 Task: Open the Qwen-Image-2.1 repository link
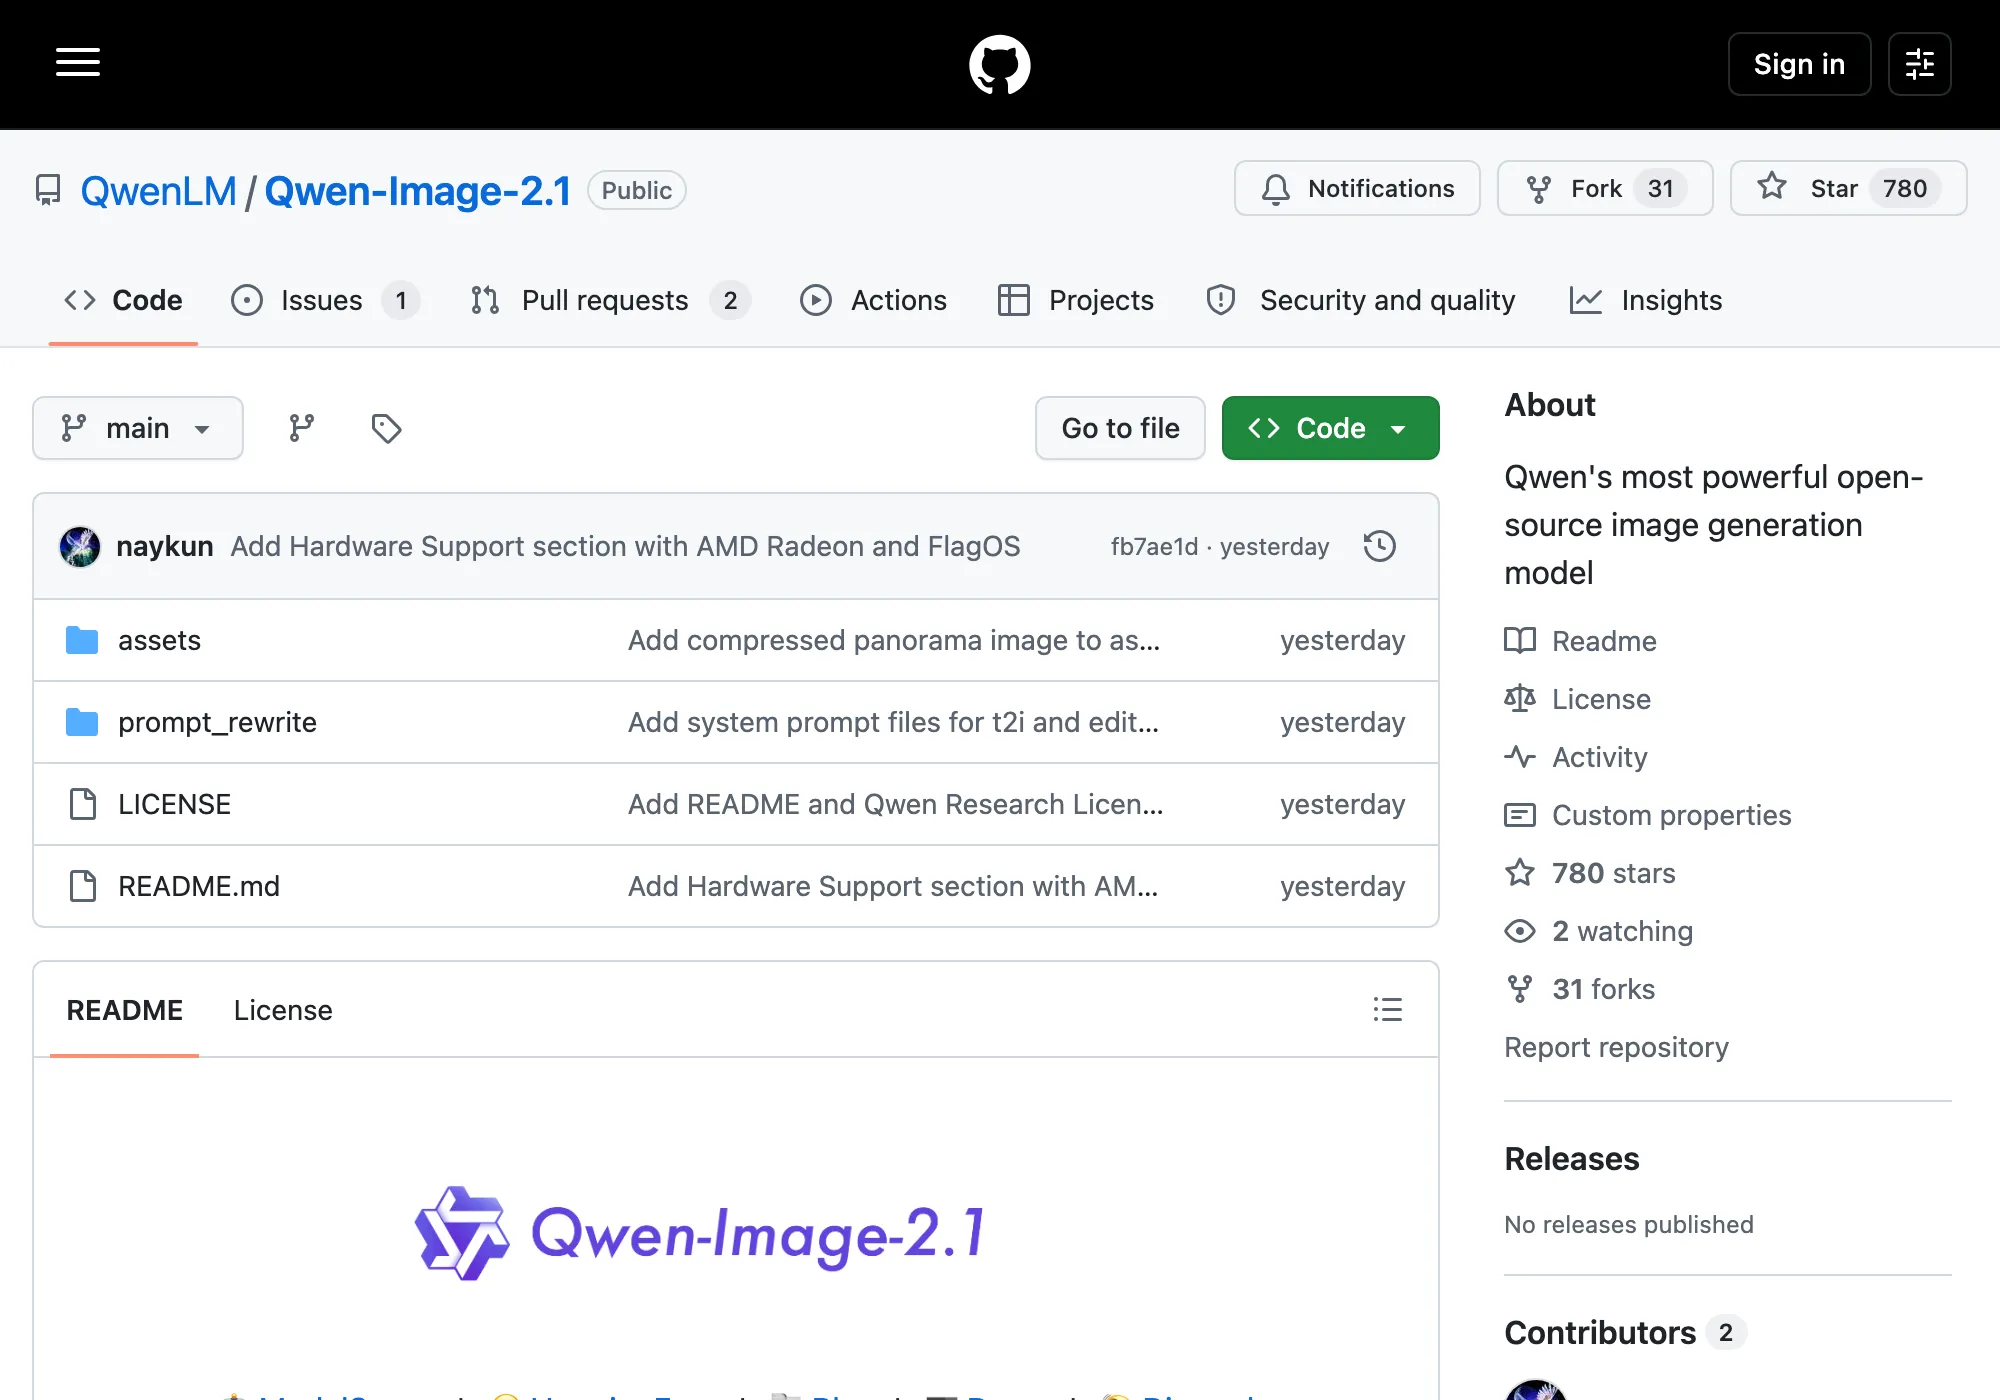(417, 190)
